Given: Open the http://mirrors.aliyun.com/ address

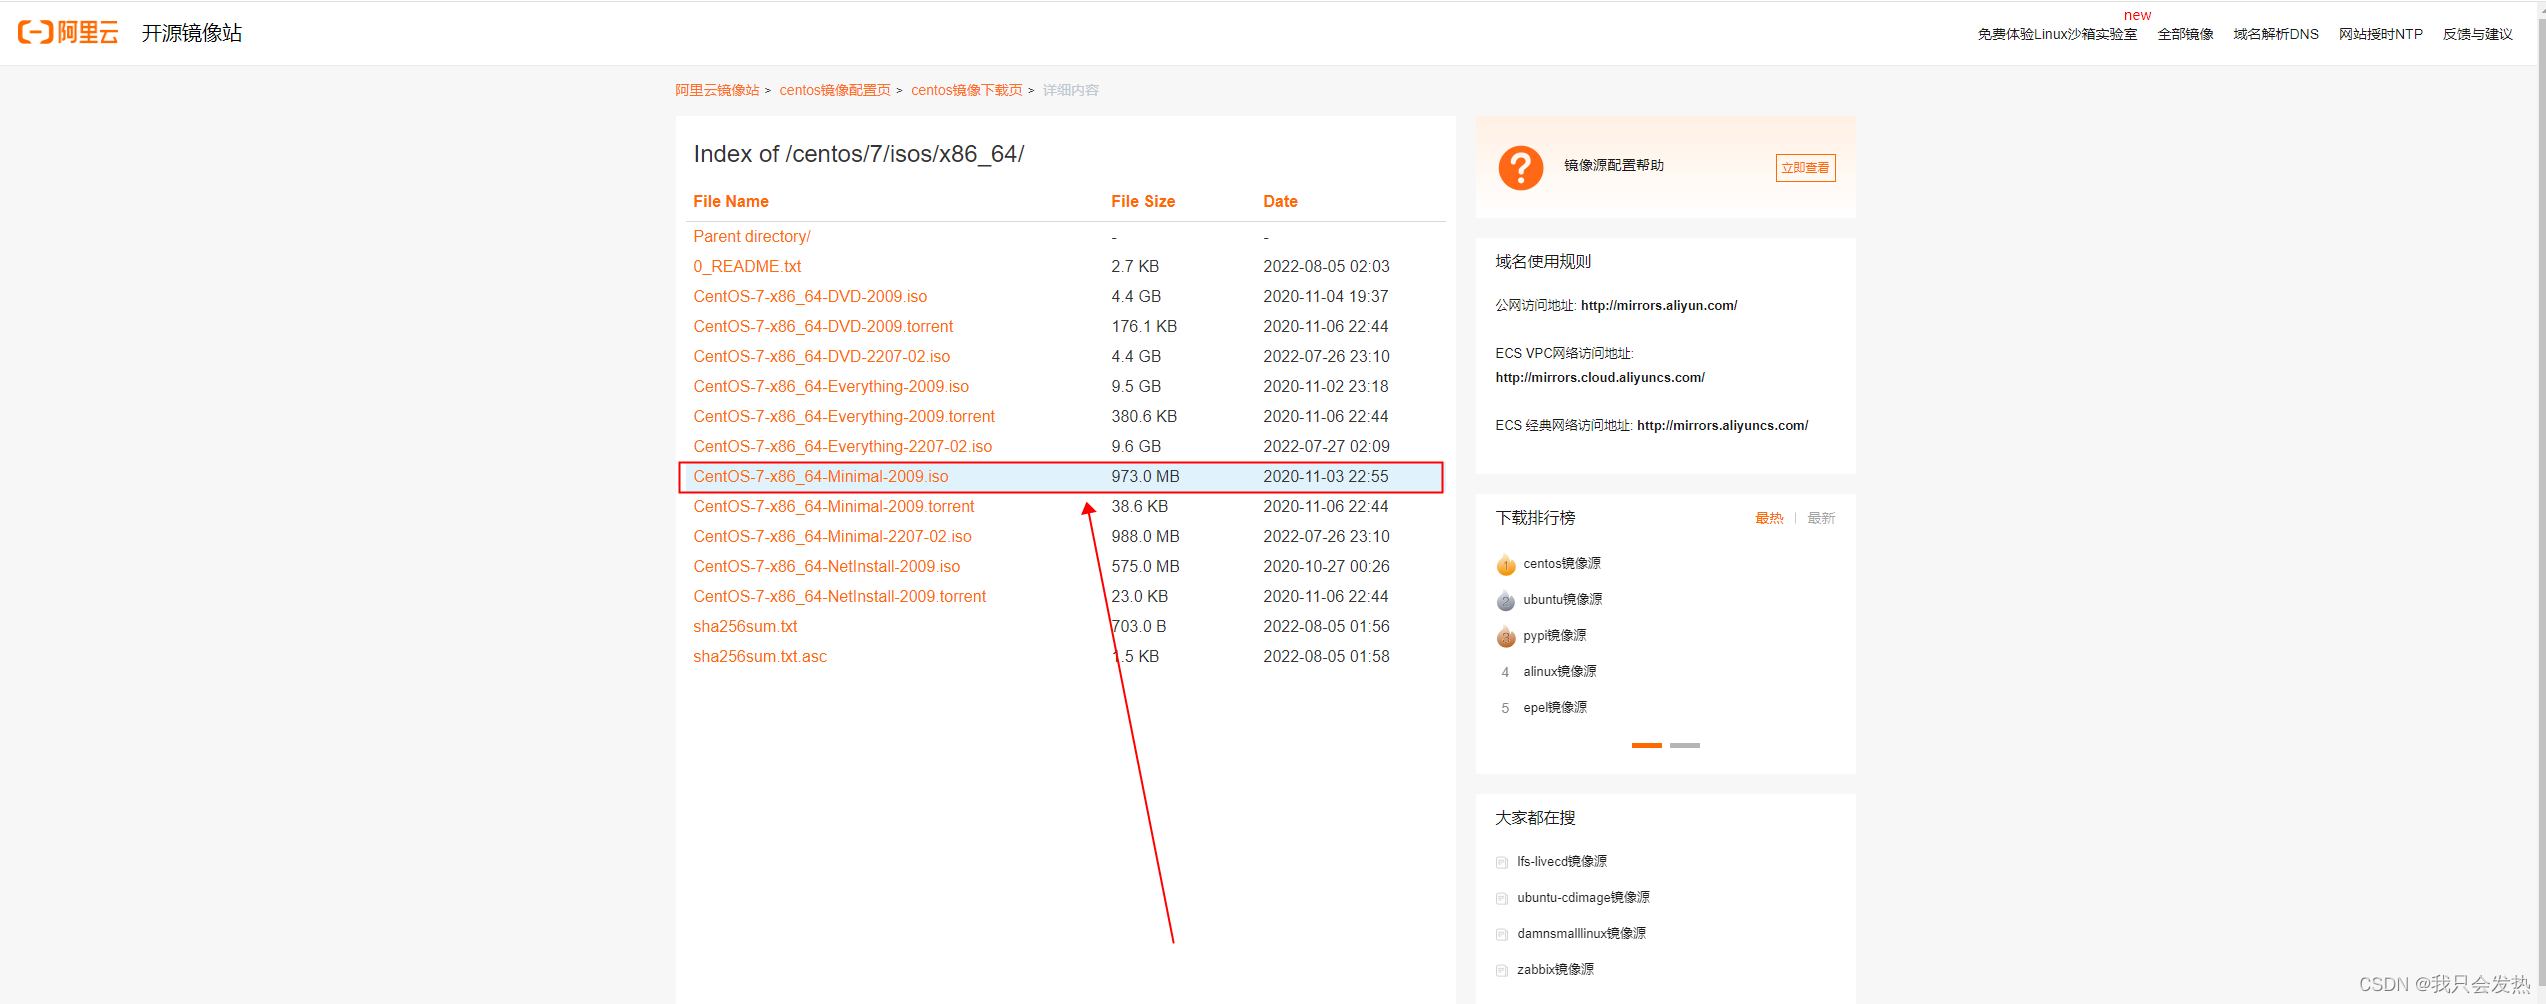Looking at the screenshot, I should point(1659,305).
